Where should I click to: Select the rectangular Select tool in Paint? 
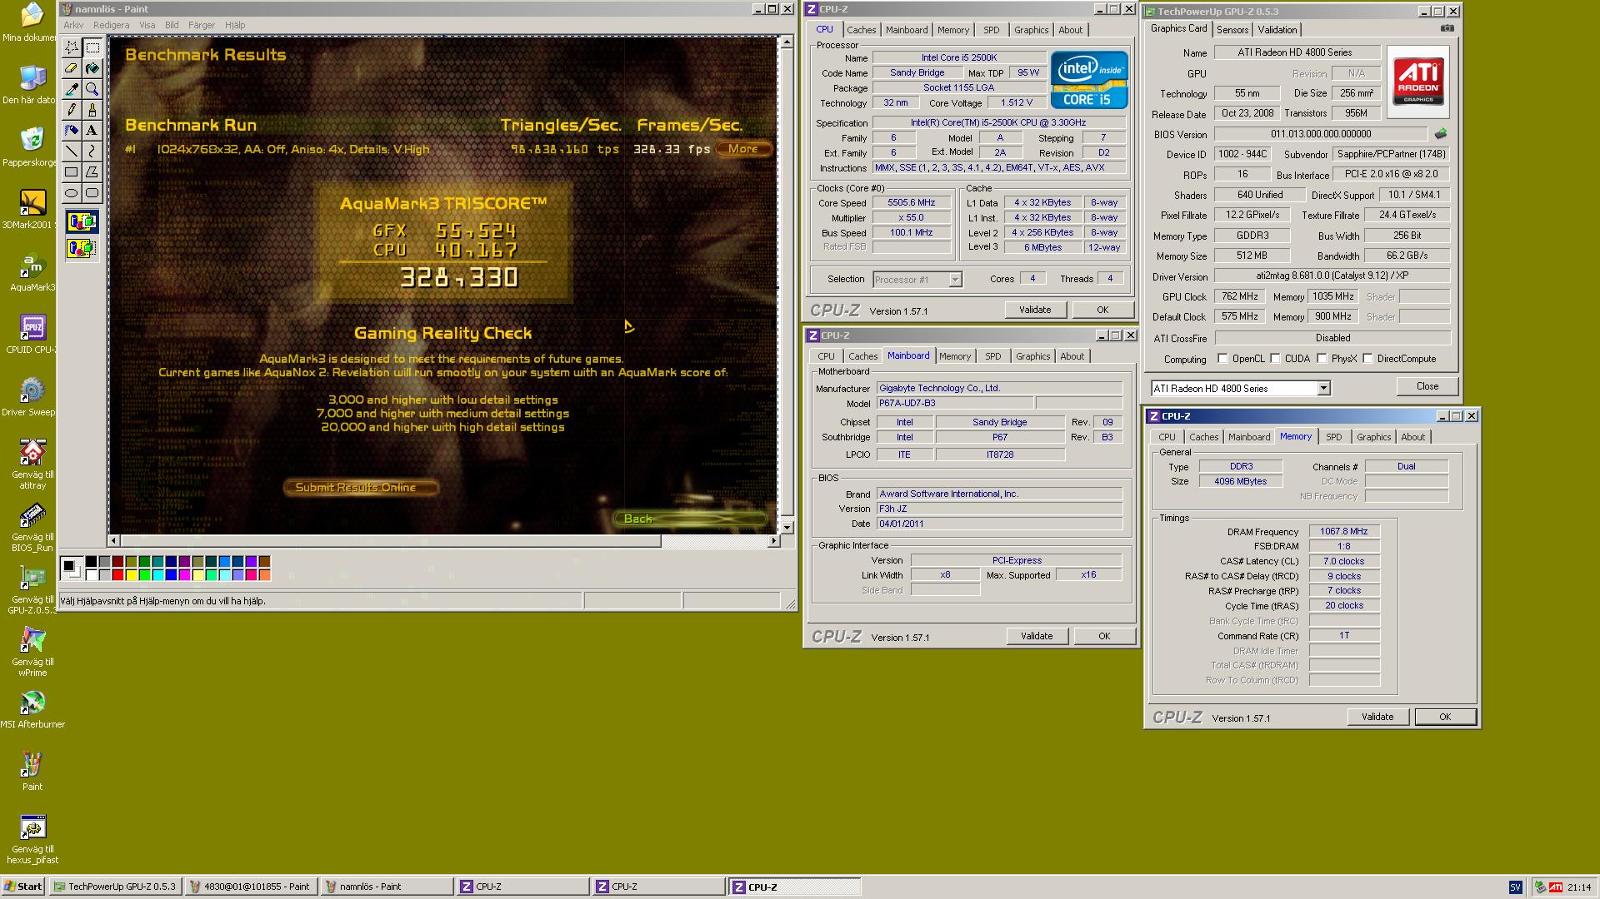pos(92,47)
